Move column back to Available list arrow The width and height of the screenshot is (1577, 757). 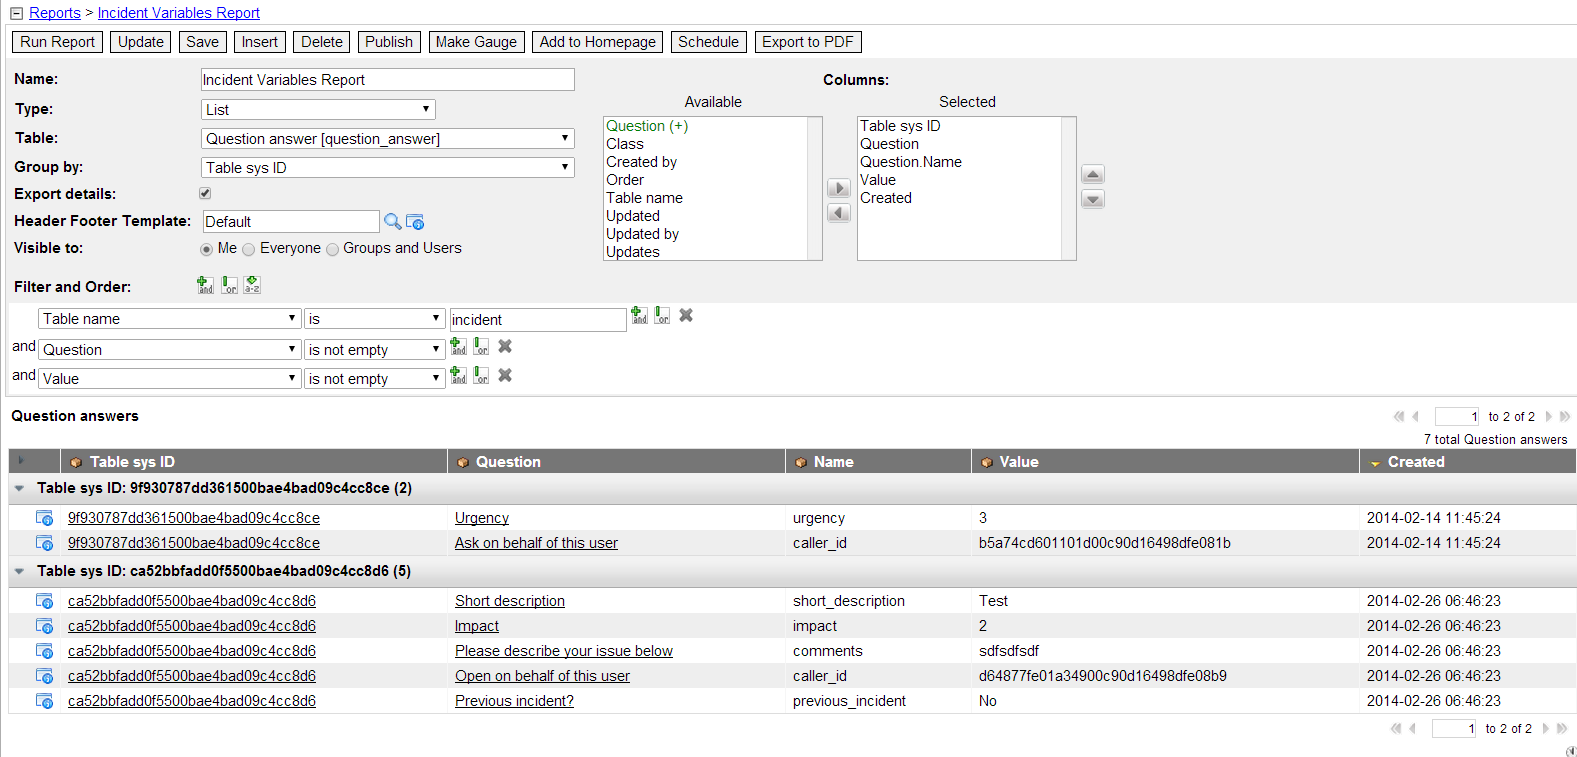point(839,212)
